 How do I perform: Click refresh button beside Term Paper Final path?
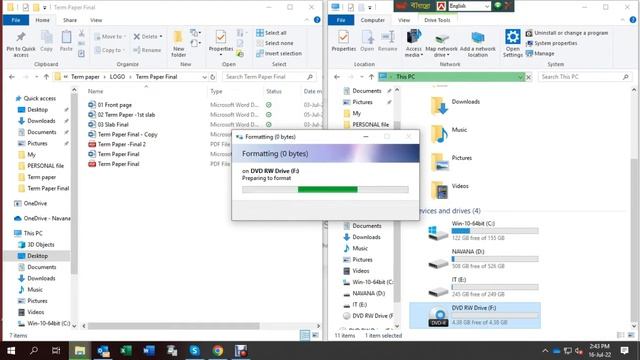(213, 77)
